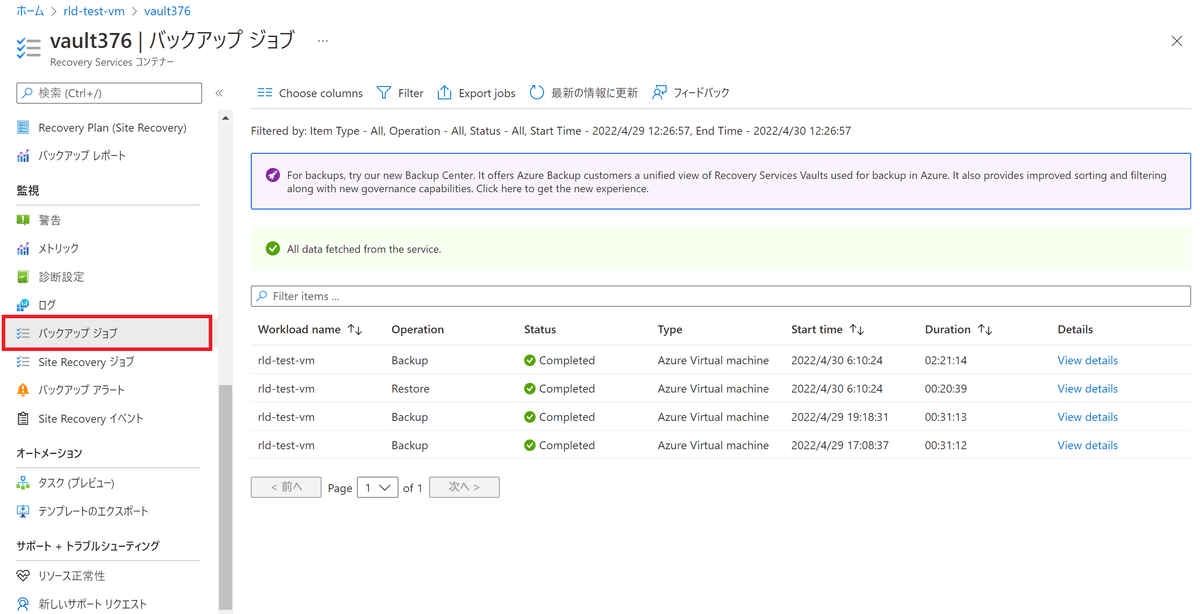Open the more options ellipsis next to title
This screenshot has width=1200, height=614.
pyautogui.click(x=323, y=41)
